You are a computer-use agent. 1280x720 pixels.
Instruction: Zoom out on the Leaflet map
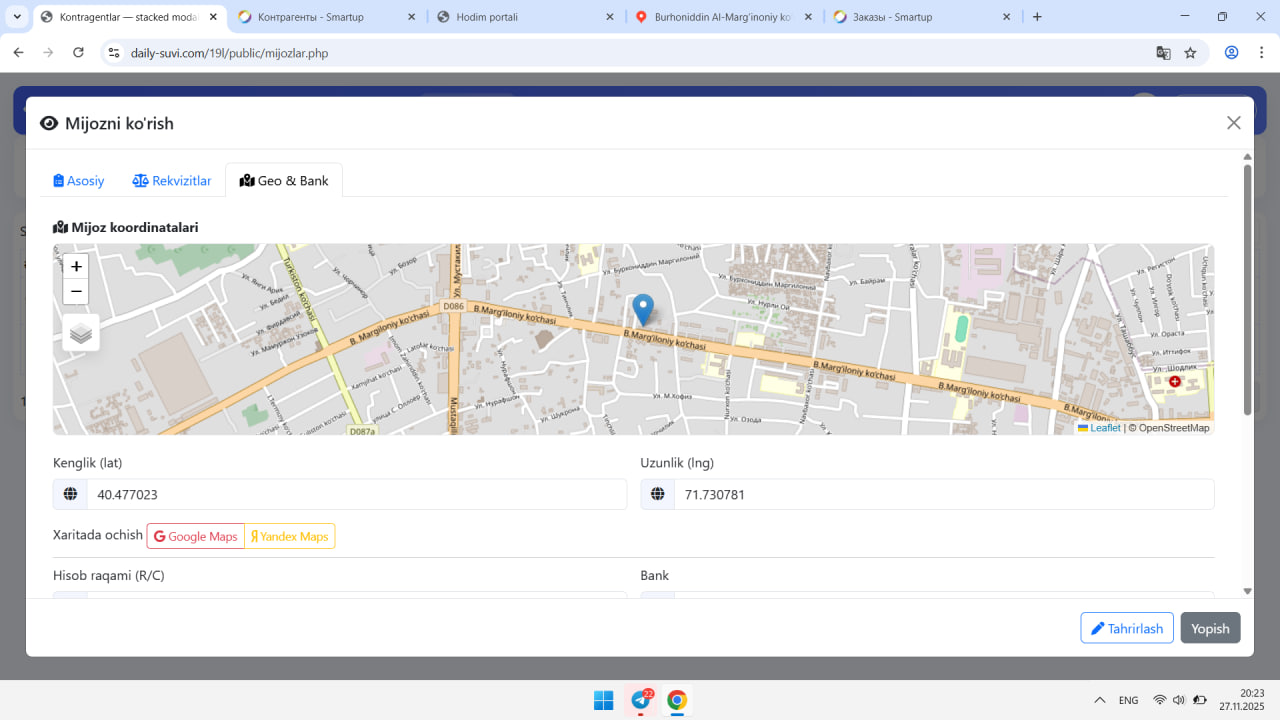(76, 292)
